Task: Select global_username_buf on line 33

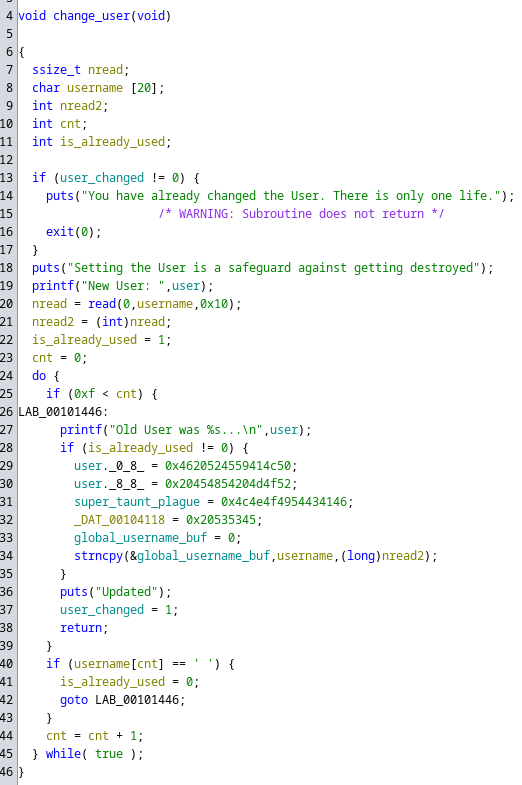Action: [x=141, y=538]
